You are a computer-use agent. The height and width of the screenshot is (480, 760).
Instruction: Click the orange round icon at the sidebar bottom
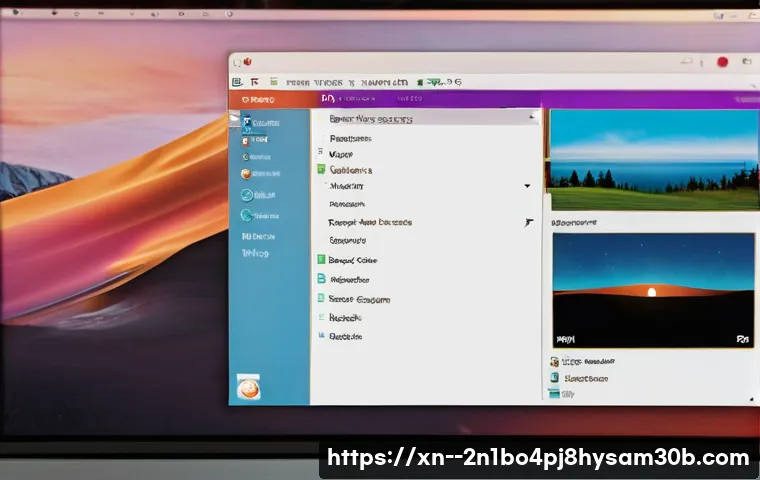(248, 387)
